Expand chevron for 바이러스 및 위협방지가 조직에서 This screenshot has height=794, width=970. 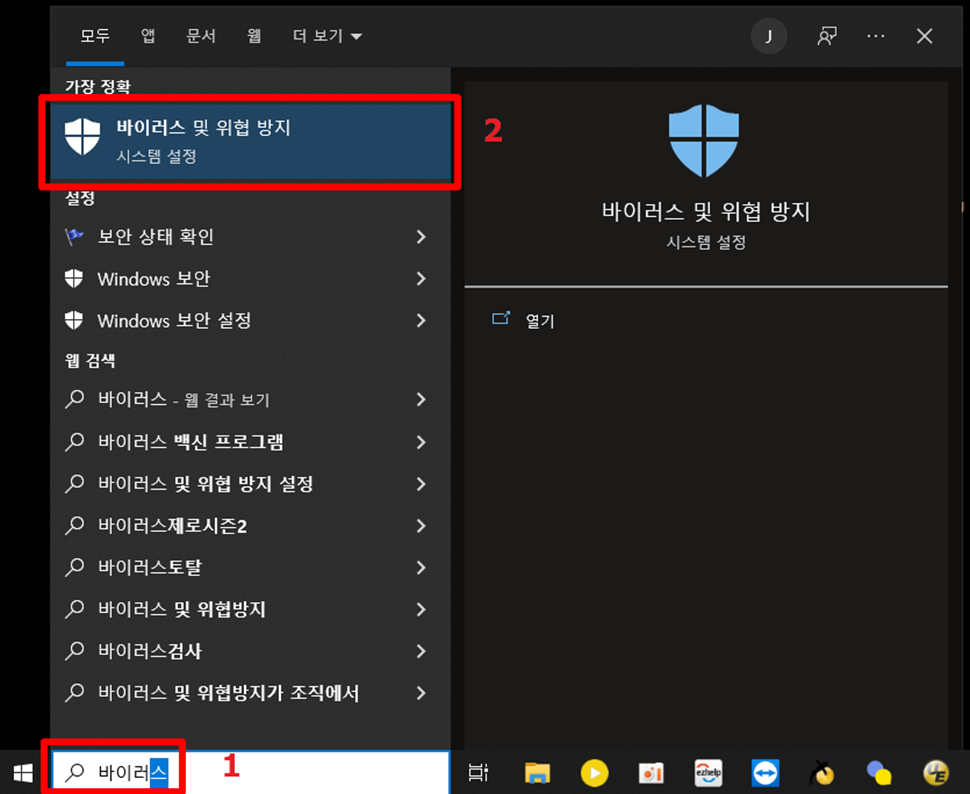coord(421,693)
